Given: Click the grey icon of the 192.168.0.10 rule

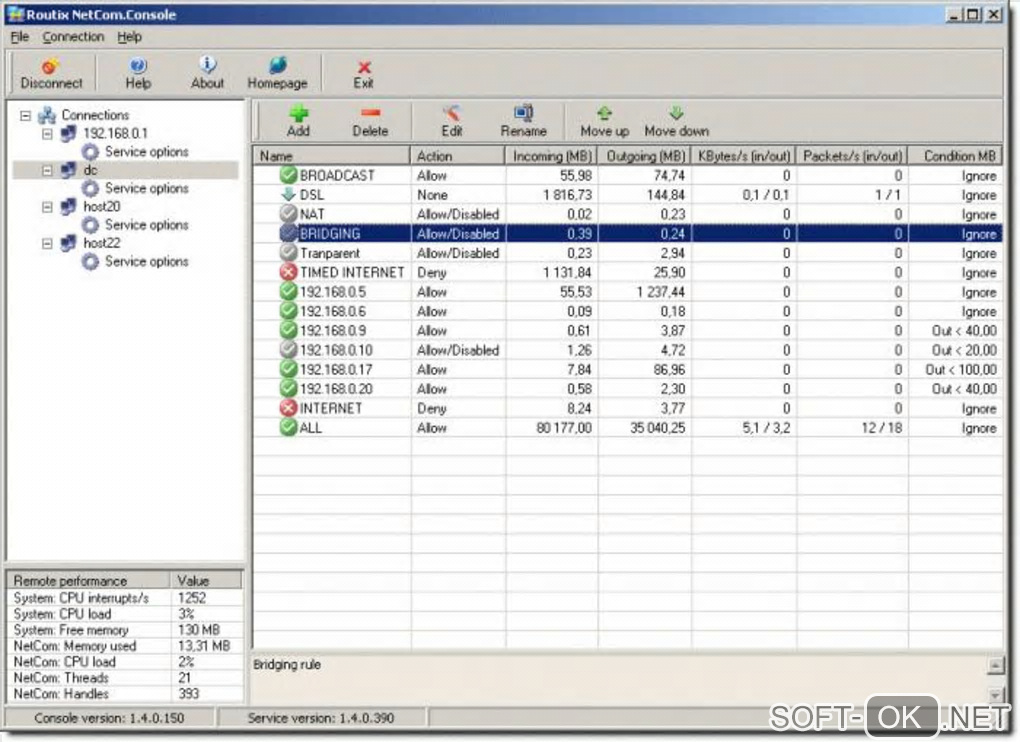Looking at the screenshot, I should point(288,350).
